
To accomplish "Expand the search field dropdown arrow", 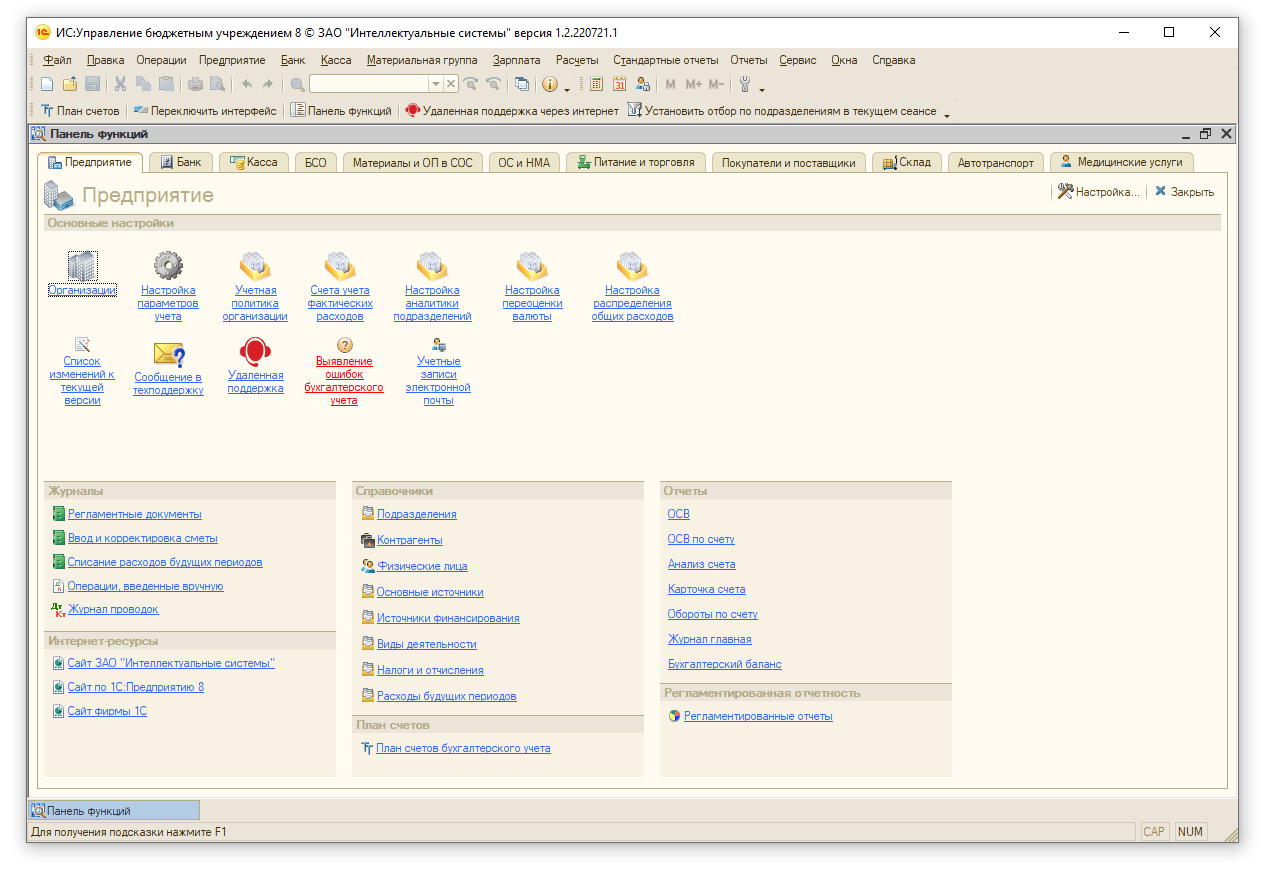I will point(435,85).
